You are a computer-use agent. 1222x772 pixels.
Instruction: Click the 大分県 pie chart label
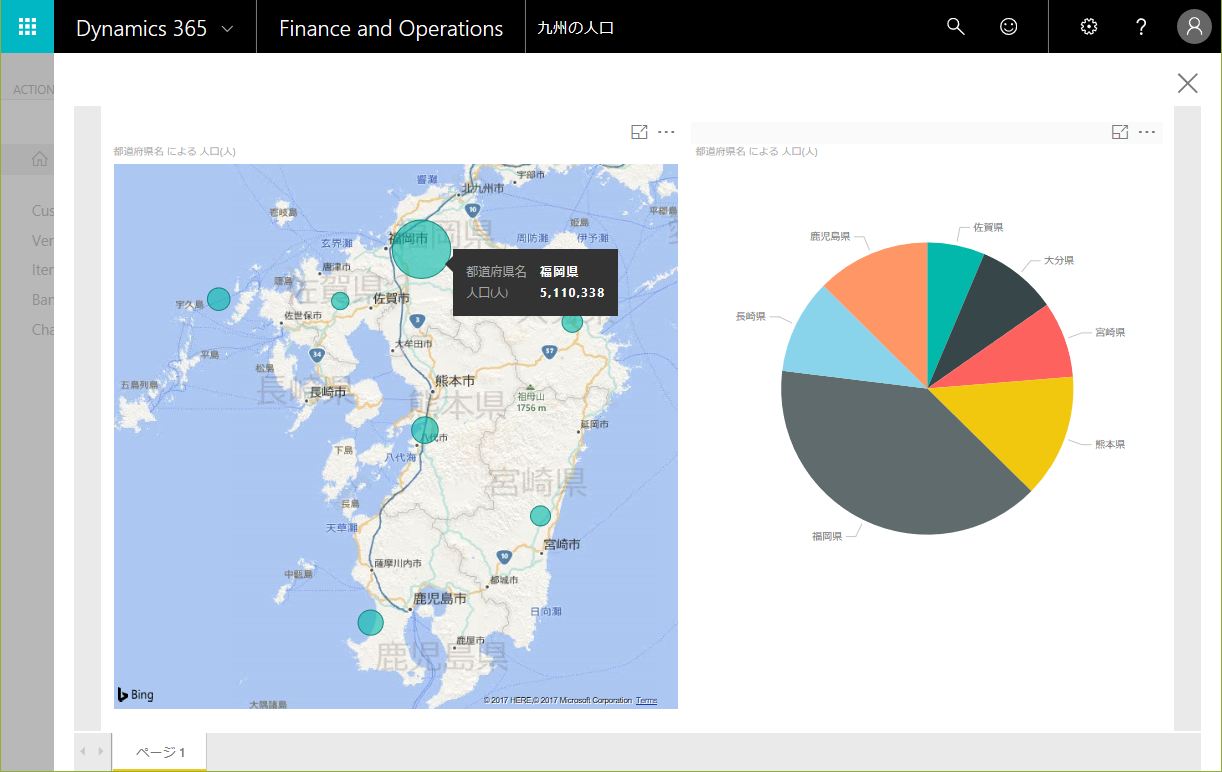(x=1059, y=260)
